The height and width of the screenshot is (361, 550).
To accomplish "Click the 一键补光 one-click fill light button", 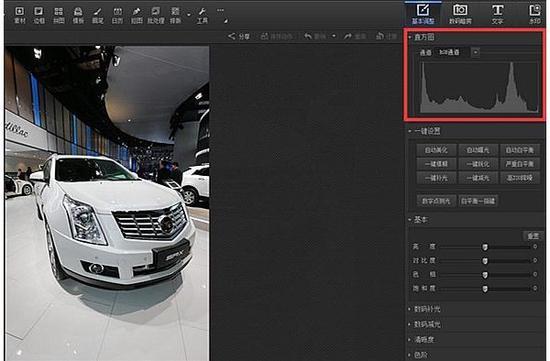I will (436, 178).
